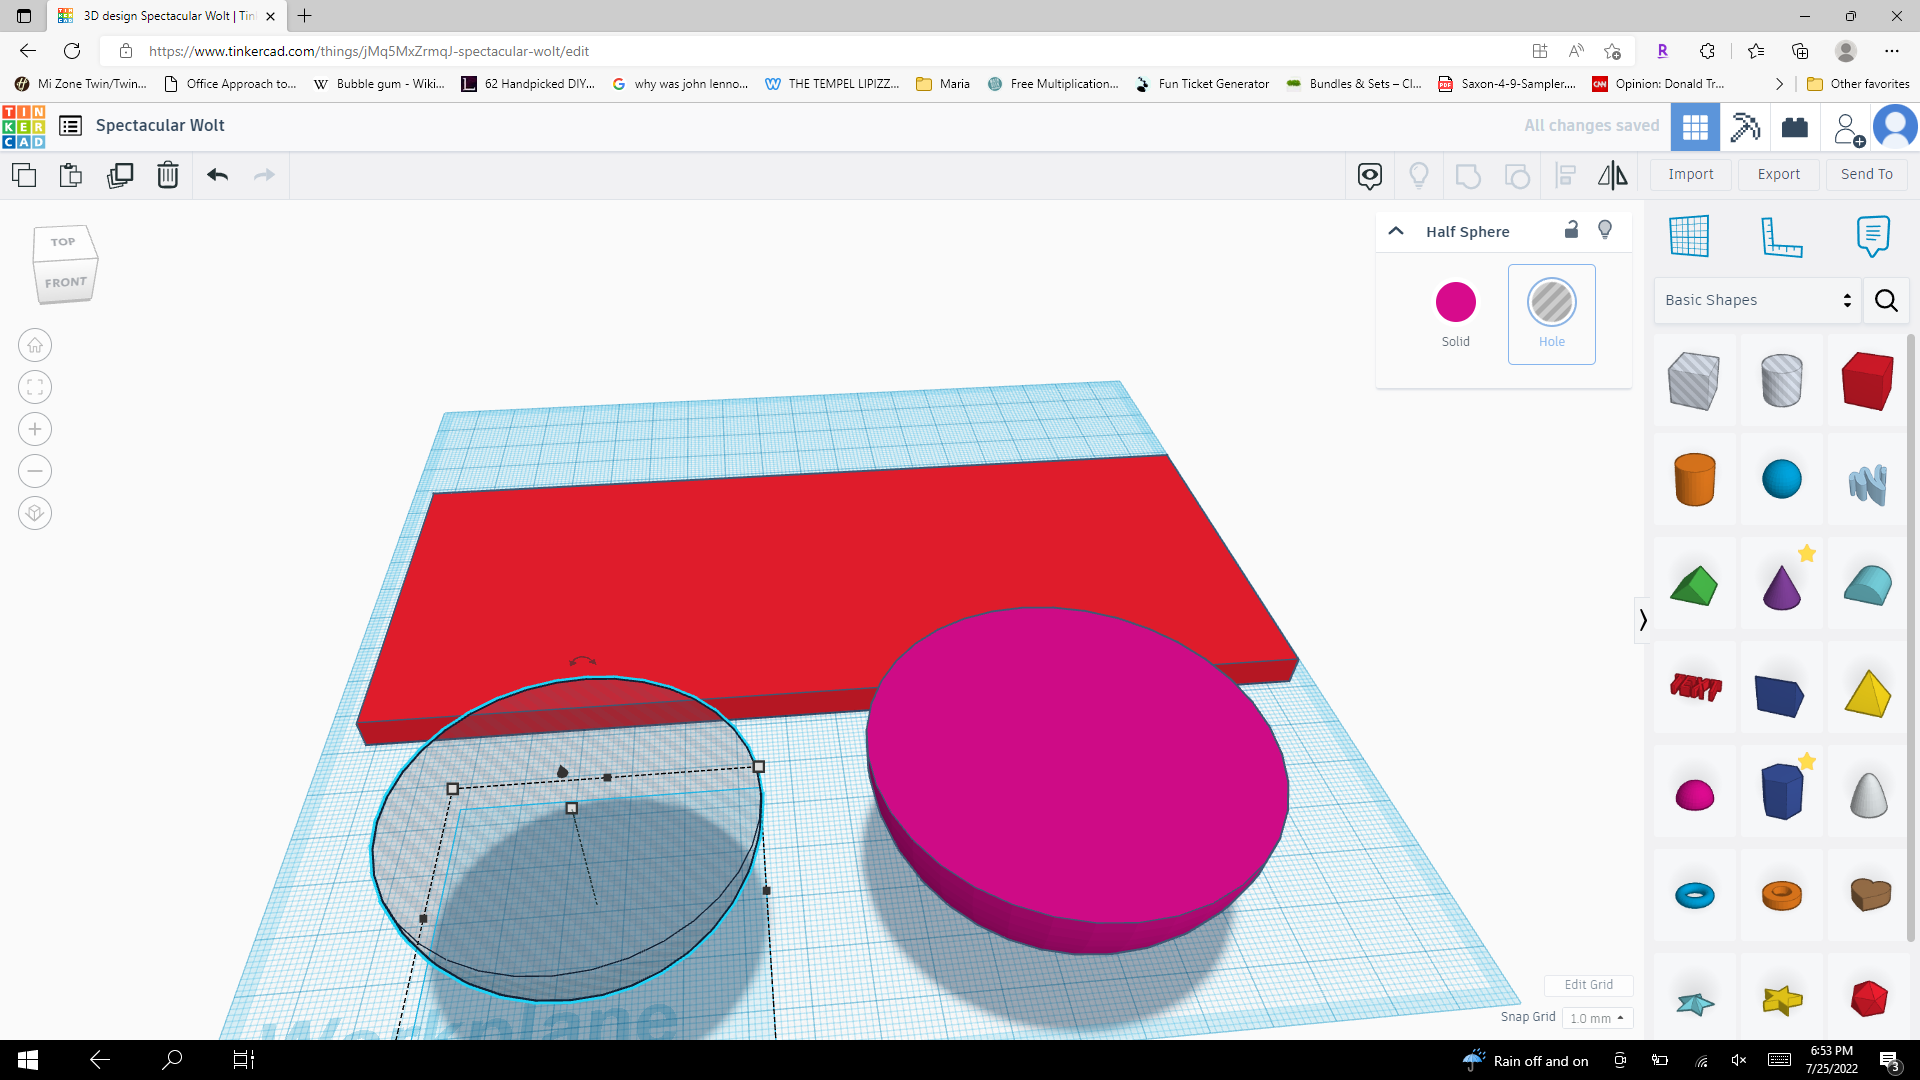Screen dimensions: 1920x1080
Task: Click the Mirror tool icon
Action: [1613, 176]
